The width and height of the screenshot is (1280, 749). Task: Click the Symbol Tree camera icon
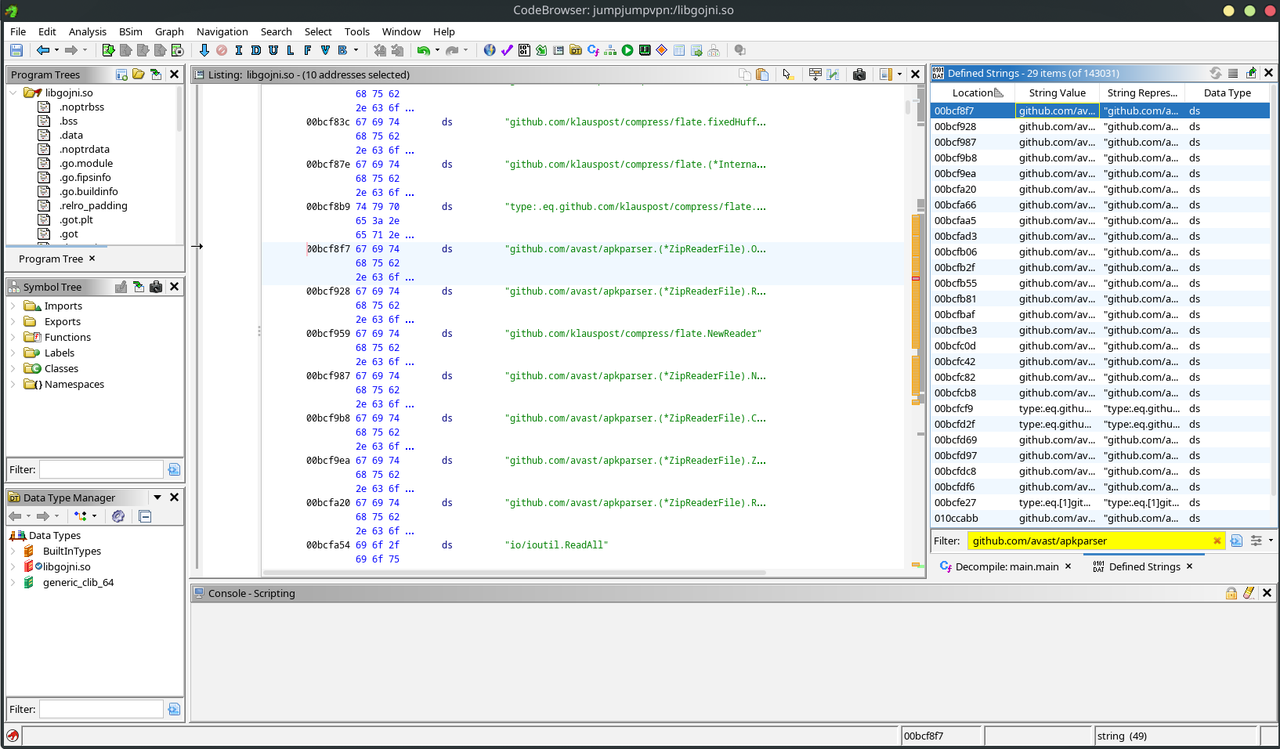(x=155, y=286)
